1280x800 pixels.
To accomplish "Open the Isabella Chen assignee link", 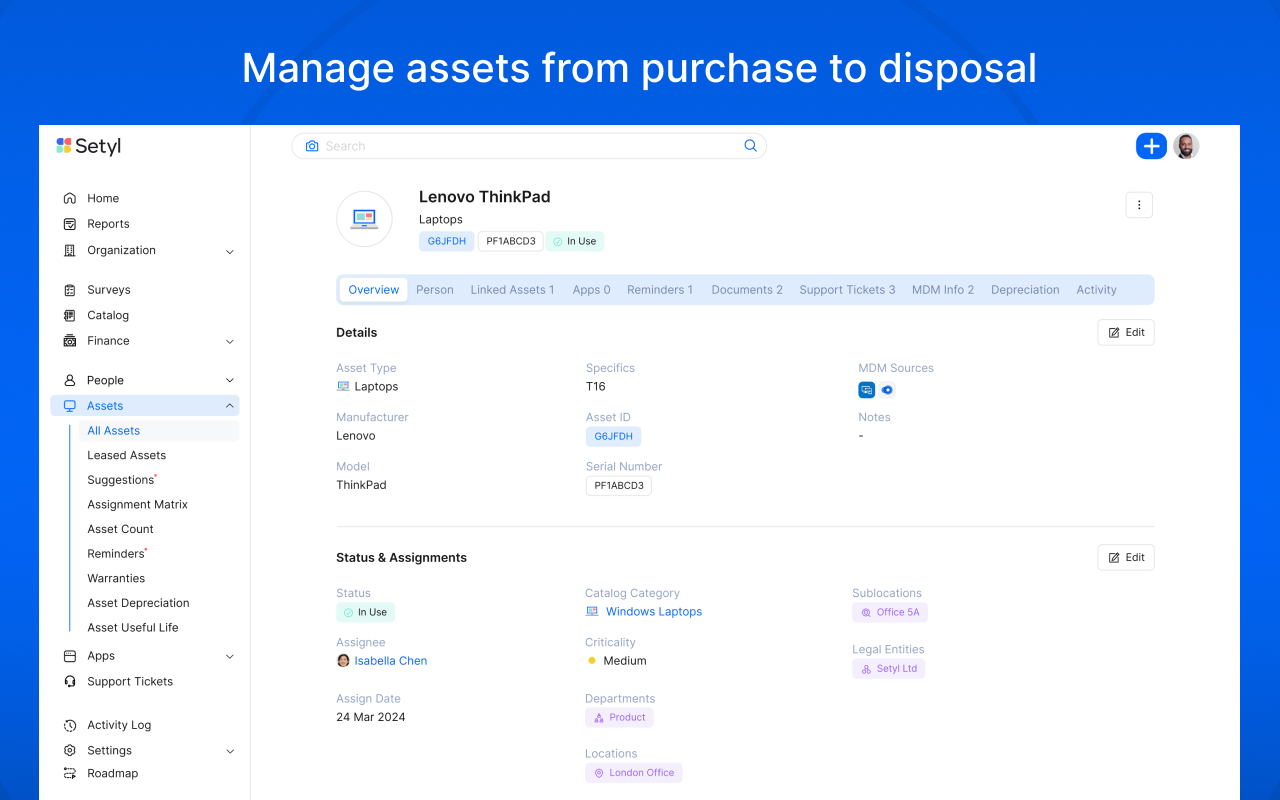I will coord(391,661).
